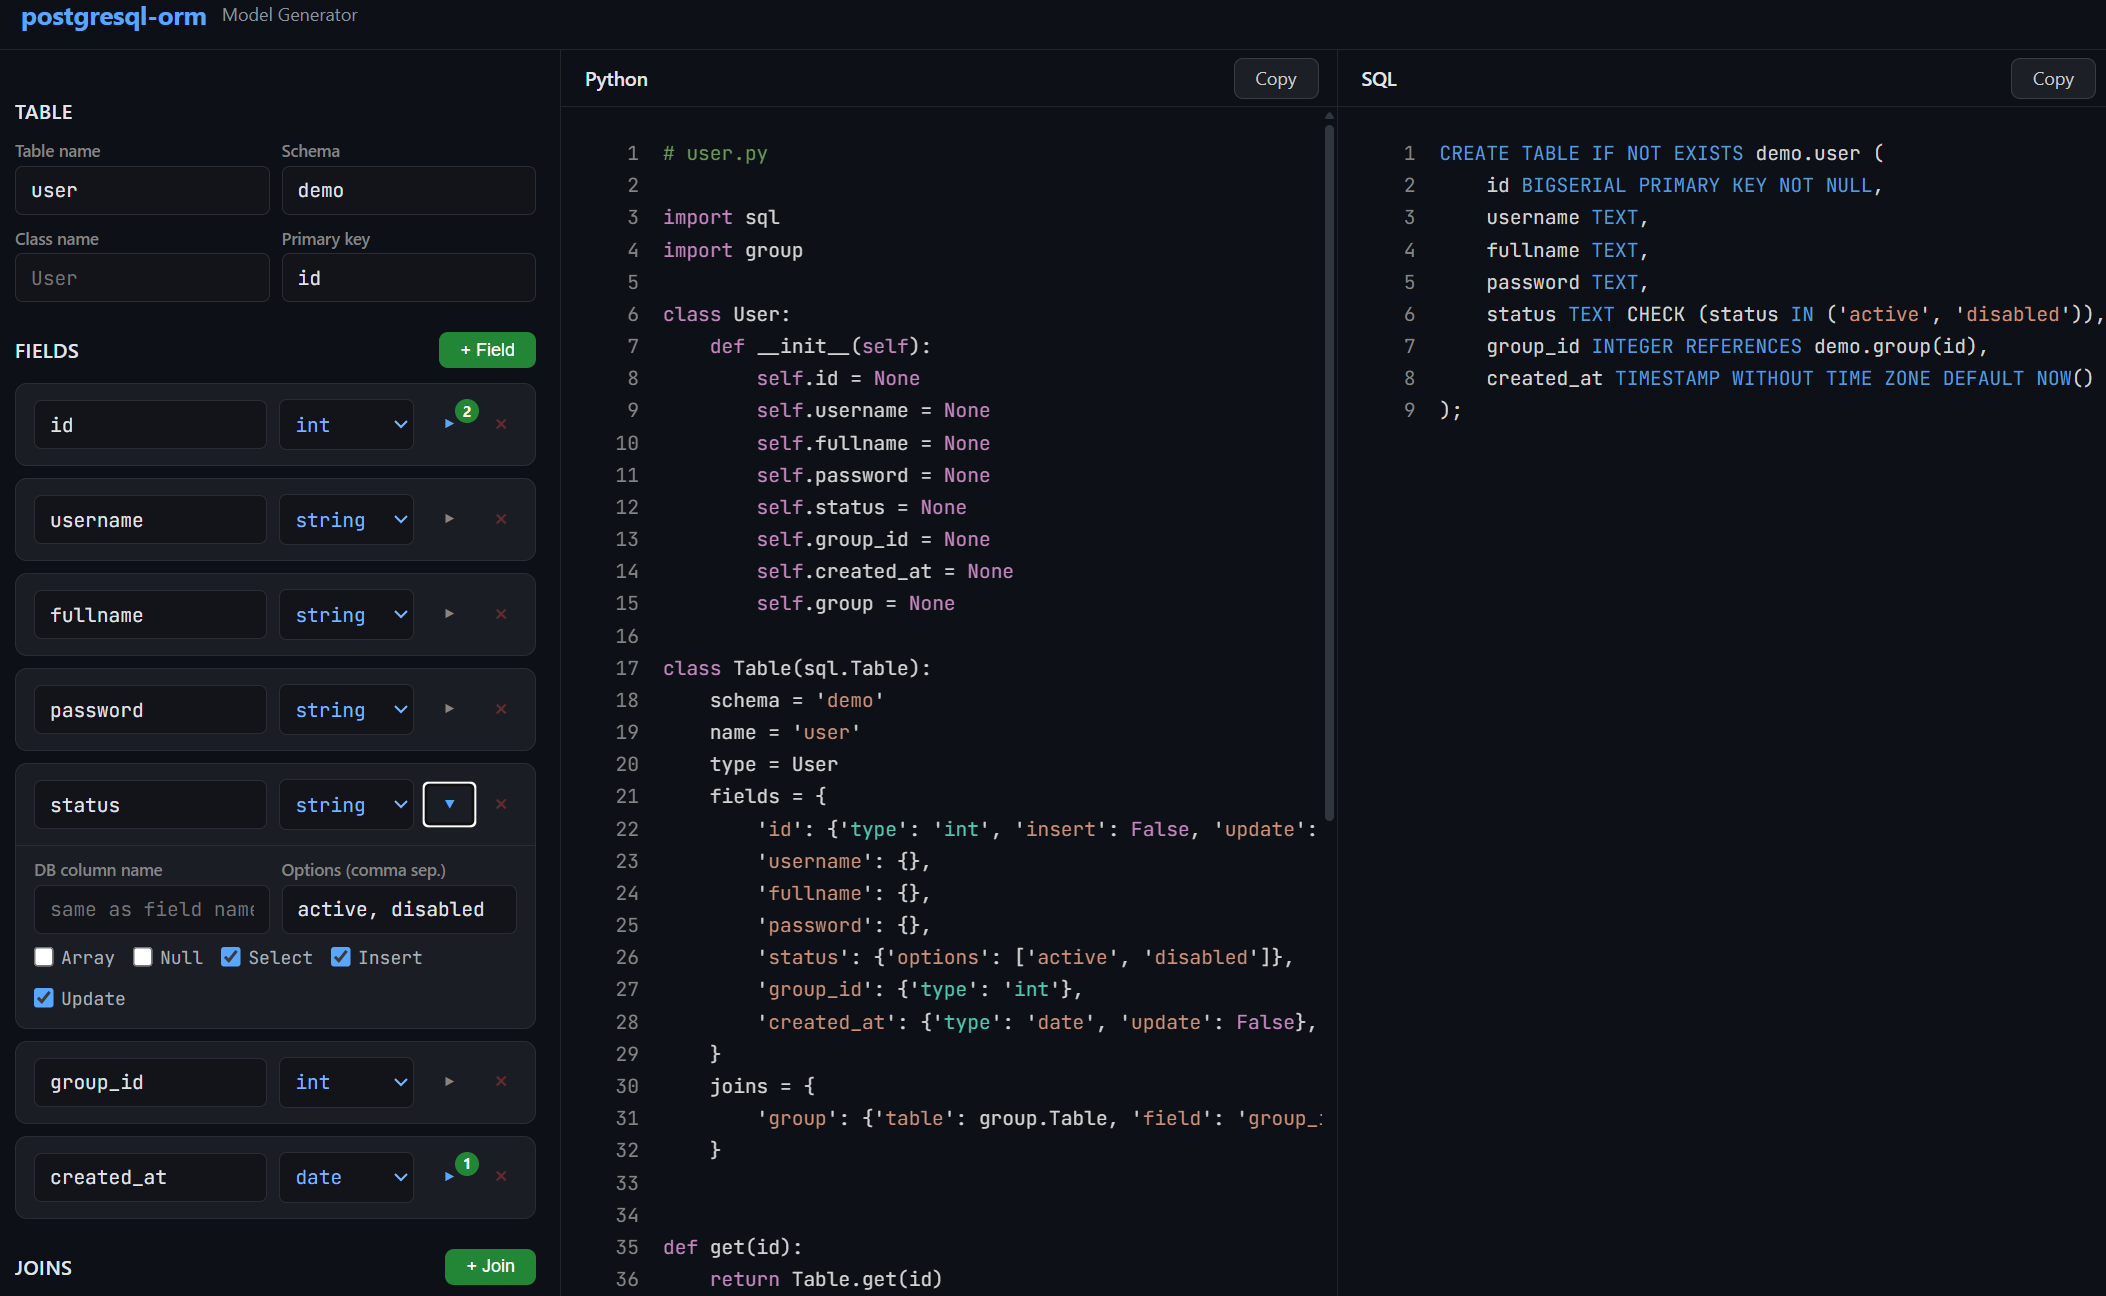
Task: Enable the Array checkbox
Action: tap(44, 957)
